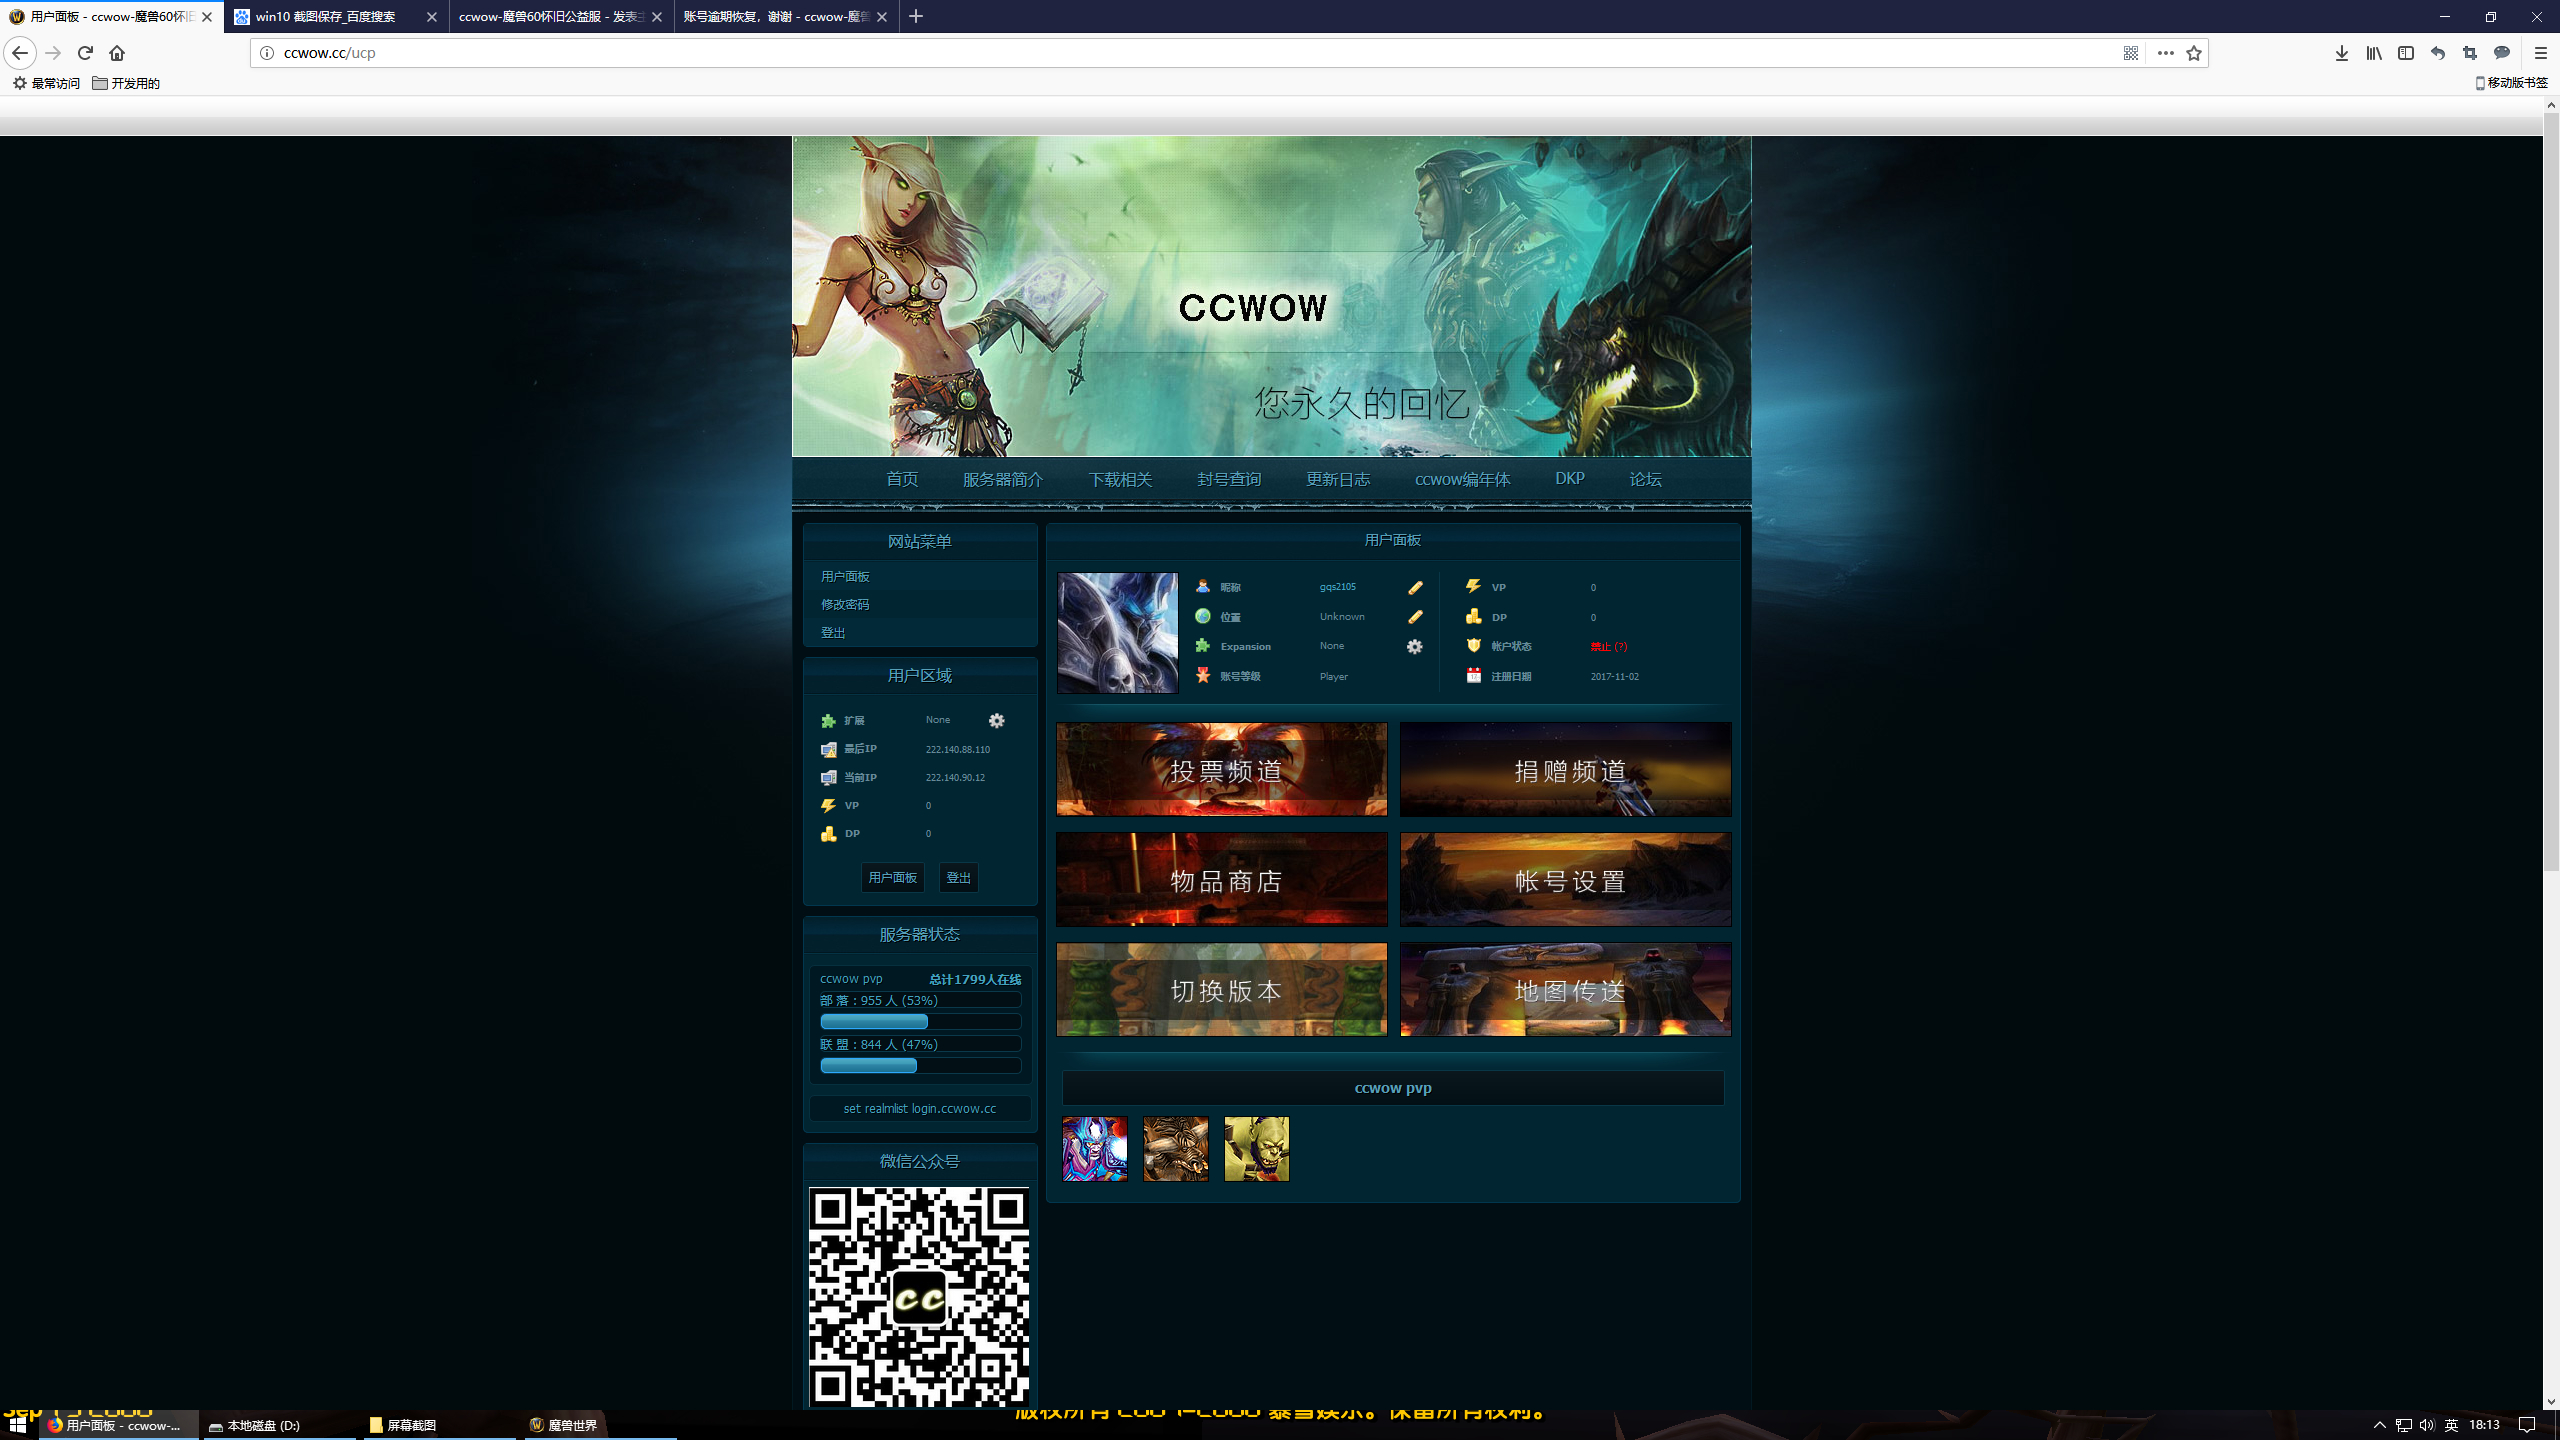Screen dimensions: 2560x1440
Task: Click the QR code icon in address bar
Action: tap(2131, 53)
